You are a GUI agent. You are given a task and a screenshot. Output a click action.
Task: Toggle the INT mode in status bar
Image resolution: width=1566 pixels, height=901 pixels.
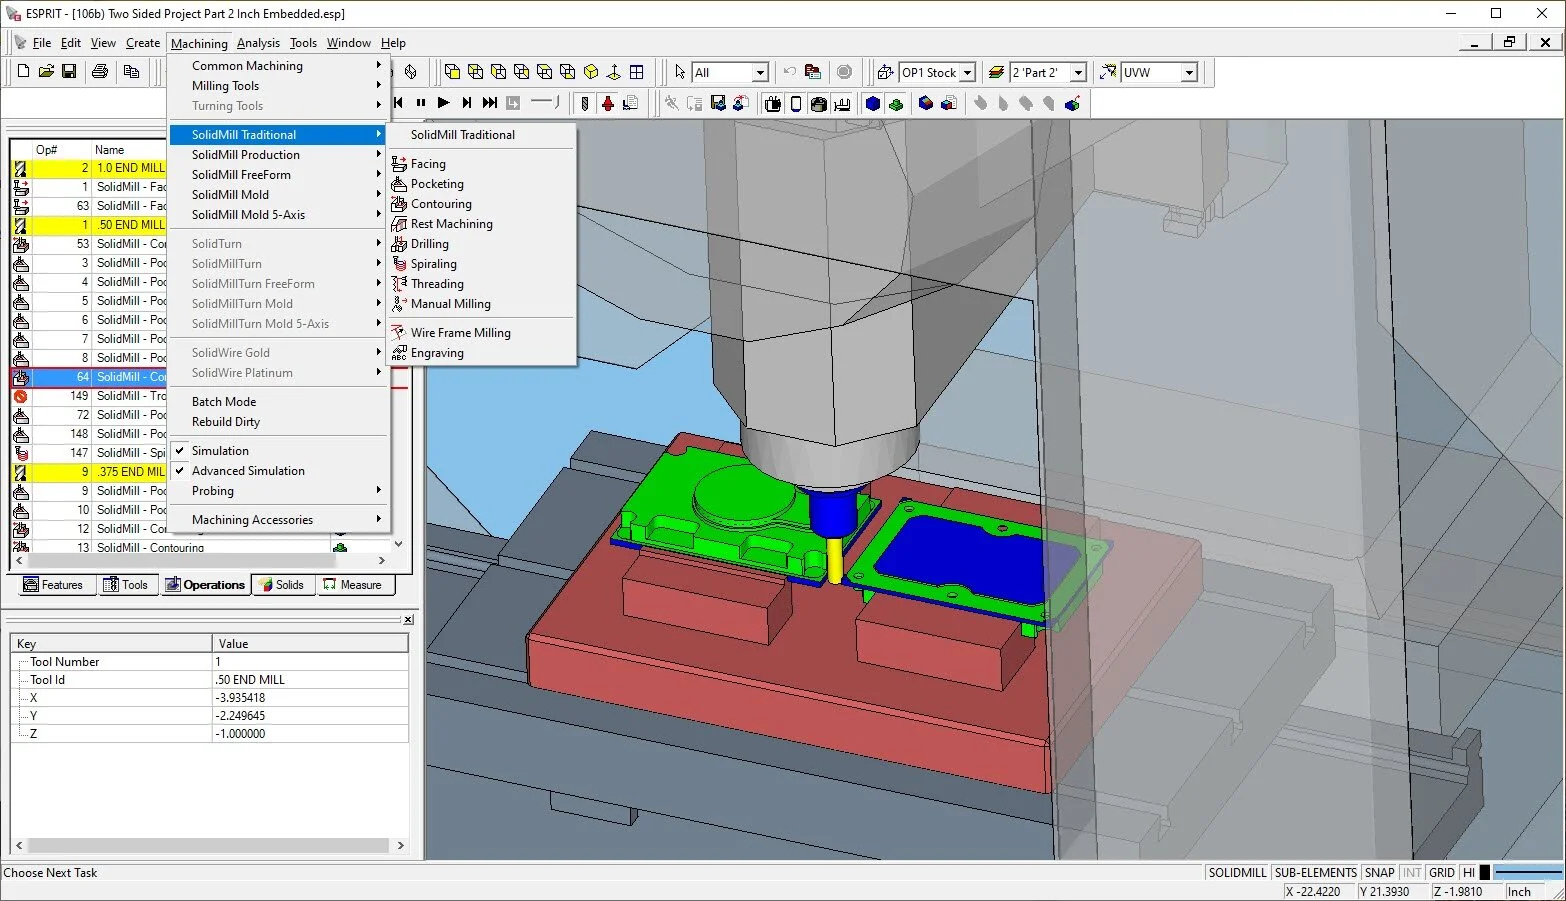click(1412, 873)
